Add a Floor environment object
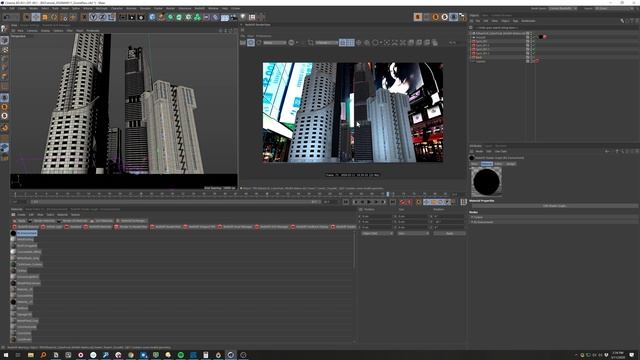The image size is (640, 360). point(224,17)
